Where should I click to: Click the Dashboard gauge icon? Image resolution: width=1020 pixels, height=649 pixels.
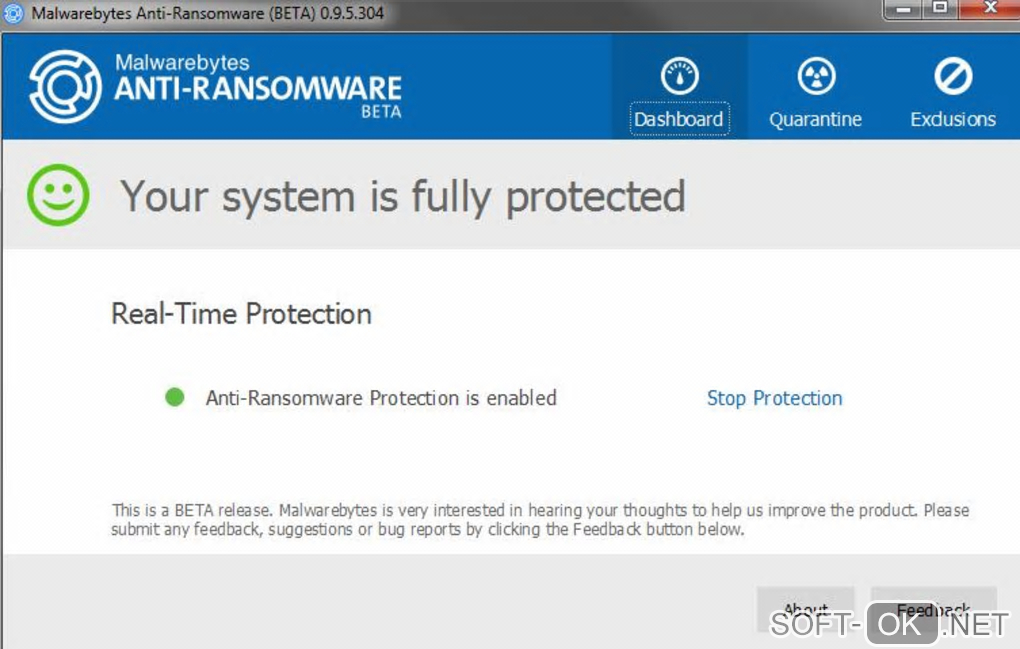[x=680, y=76]
